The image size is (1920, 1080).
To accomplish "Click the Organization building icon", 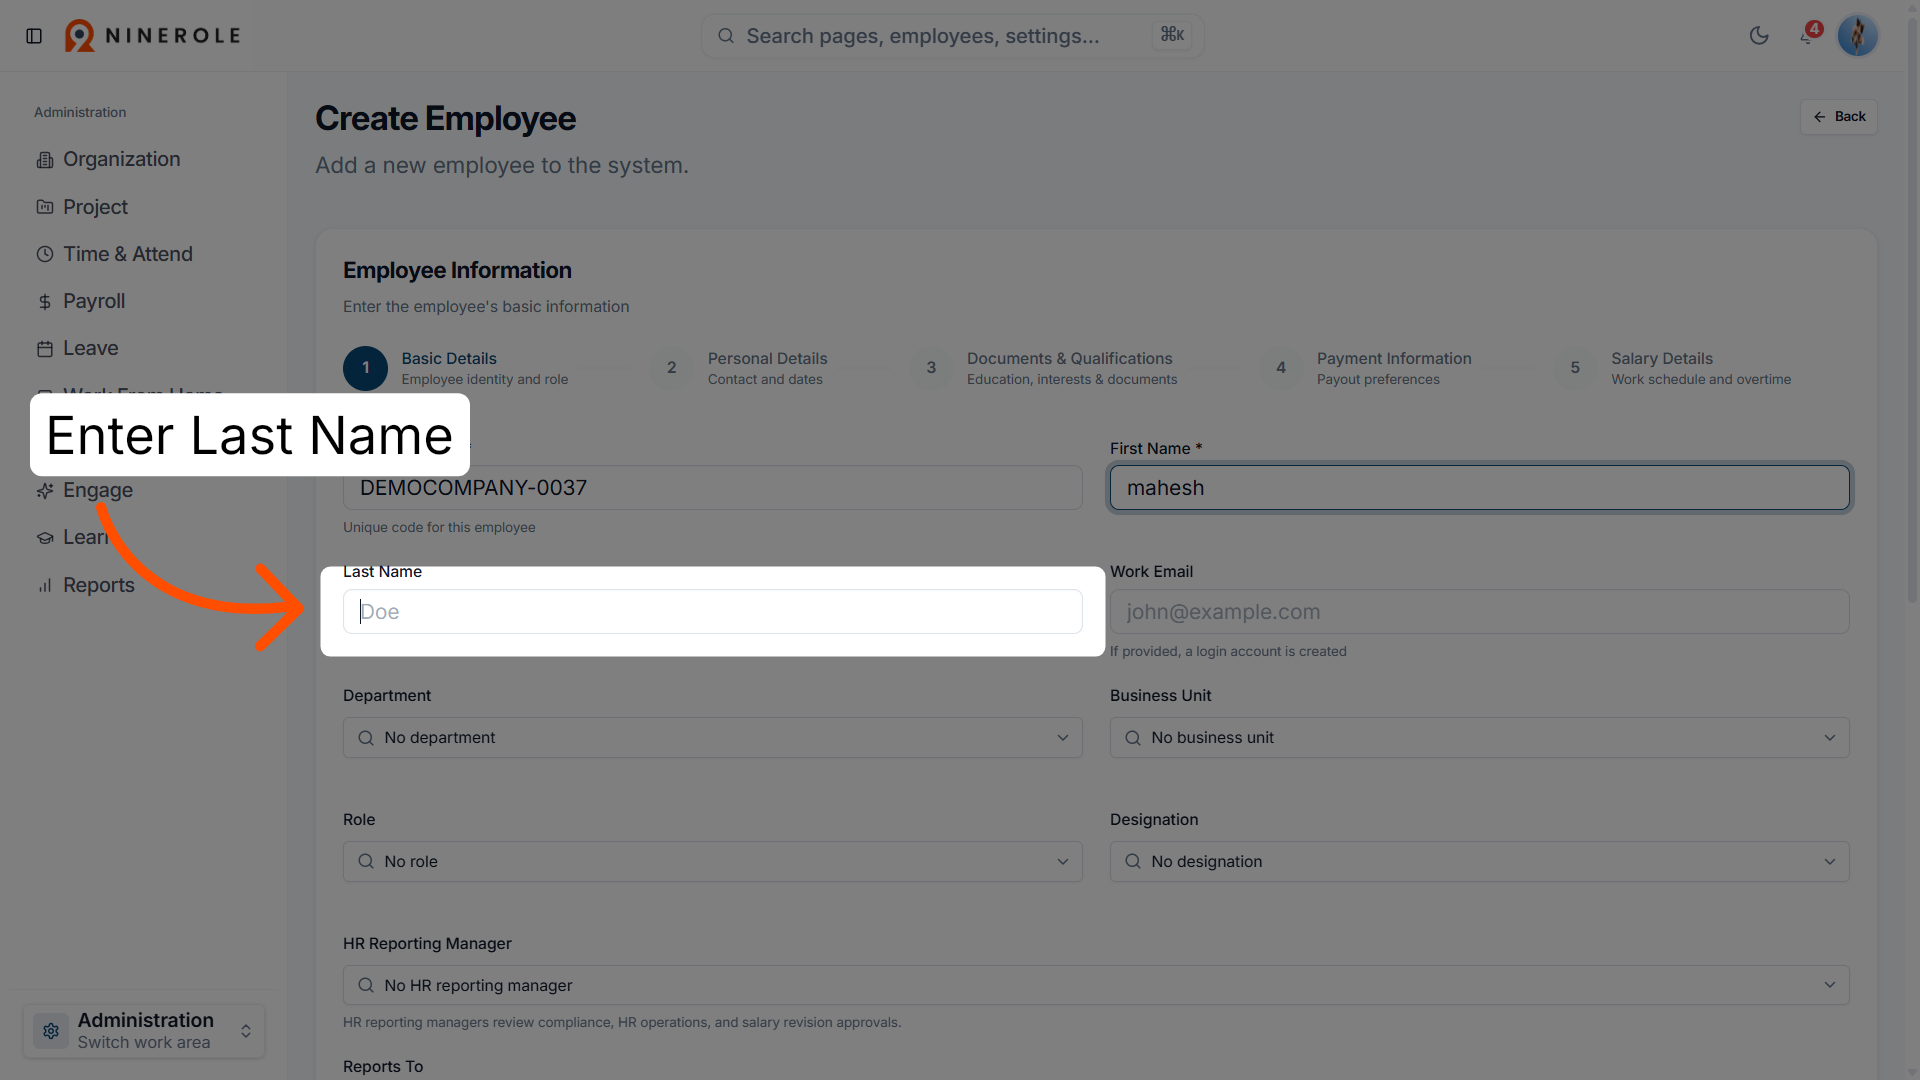I will click(x=45, y=160).
